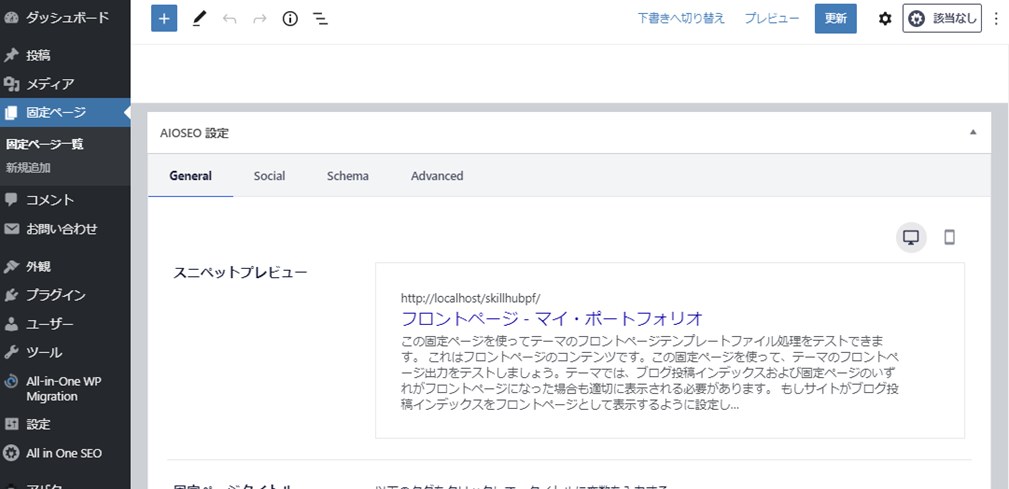Click 固定ページ一覧 submenu item

[44, 144]
